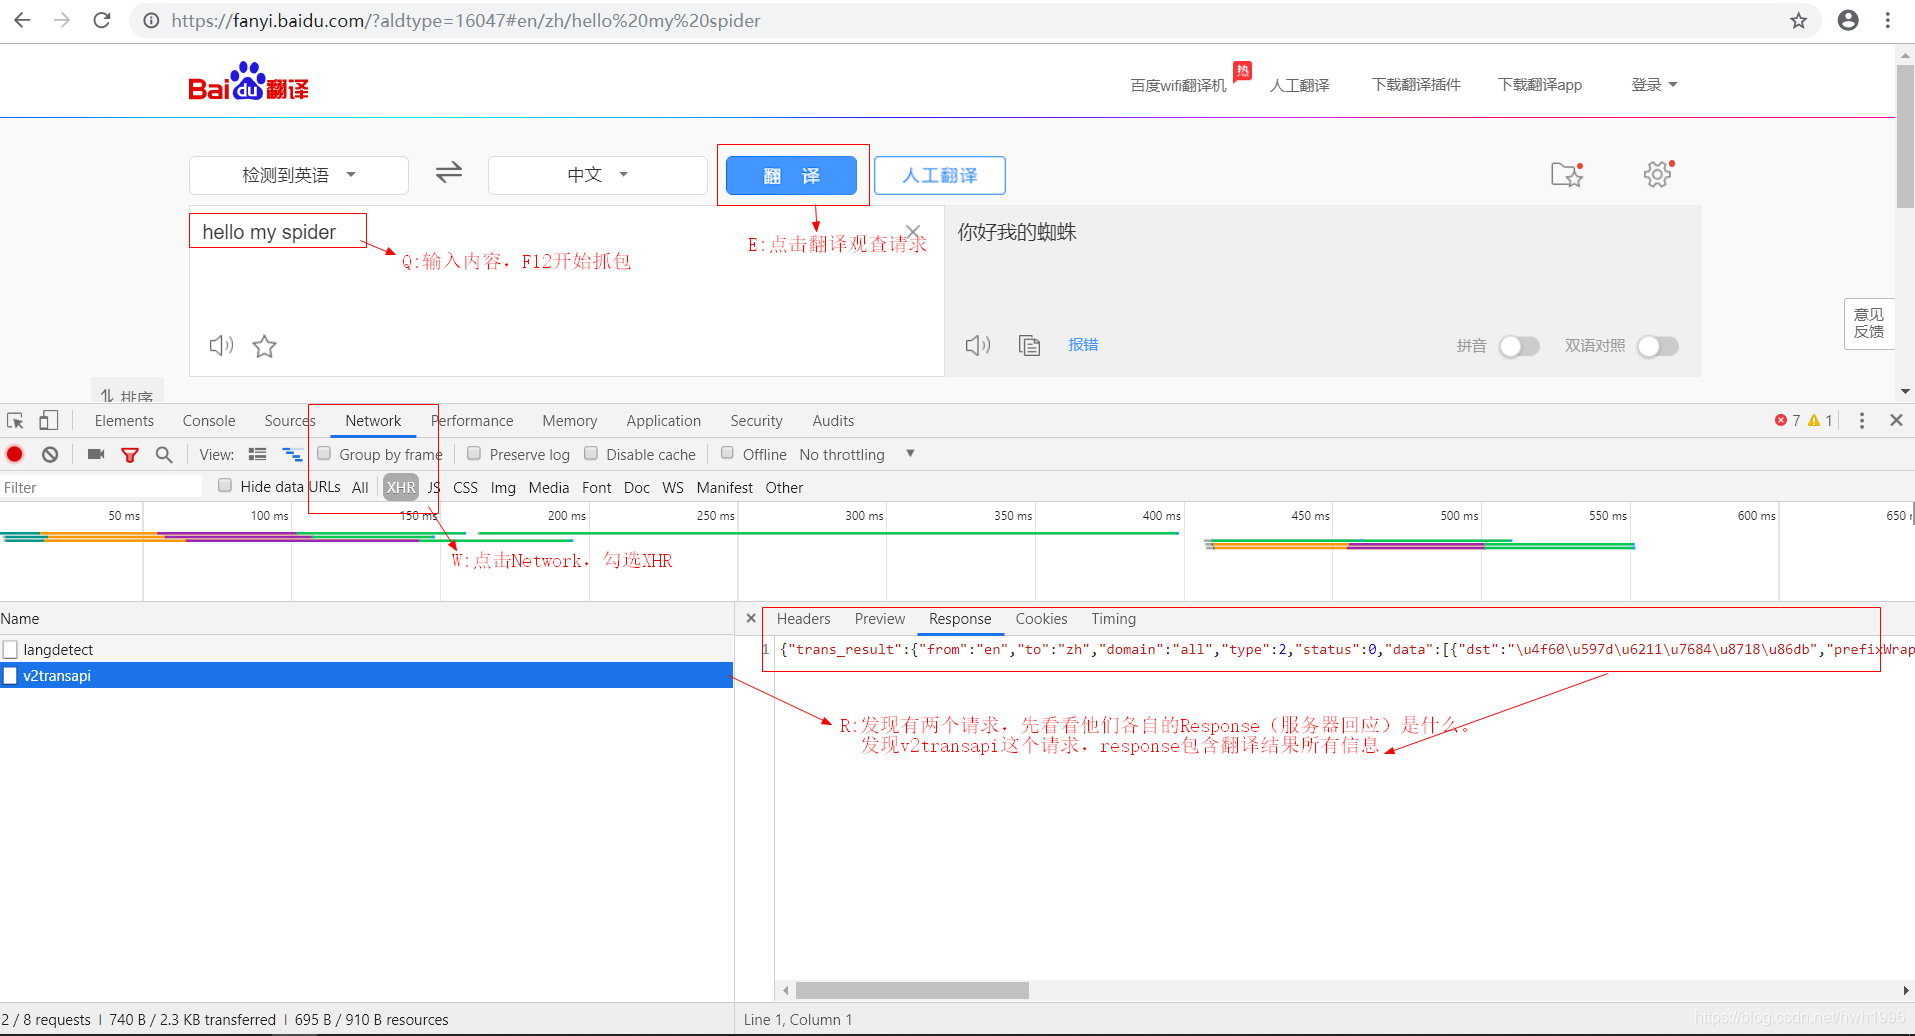Capture screenshots with camera icon
Image resolution: width=1915 pixels, height=1036 pixels.
96,454
